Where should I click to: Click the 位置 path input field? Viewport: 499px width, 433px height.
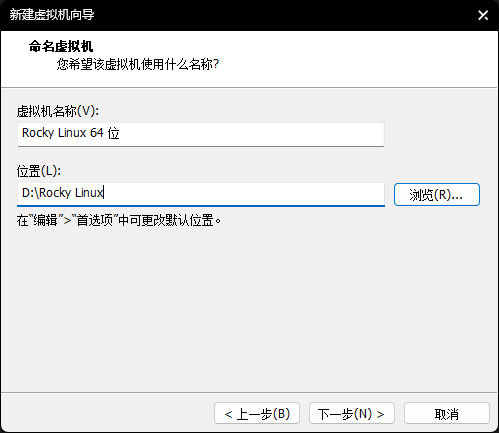pos(201,194)
